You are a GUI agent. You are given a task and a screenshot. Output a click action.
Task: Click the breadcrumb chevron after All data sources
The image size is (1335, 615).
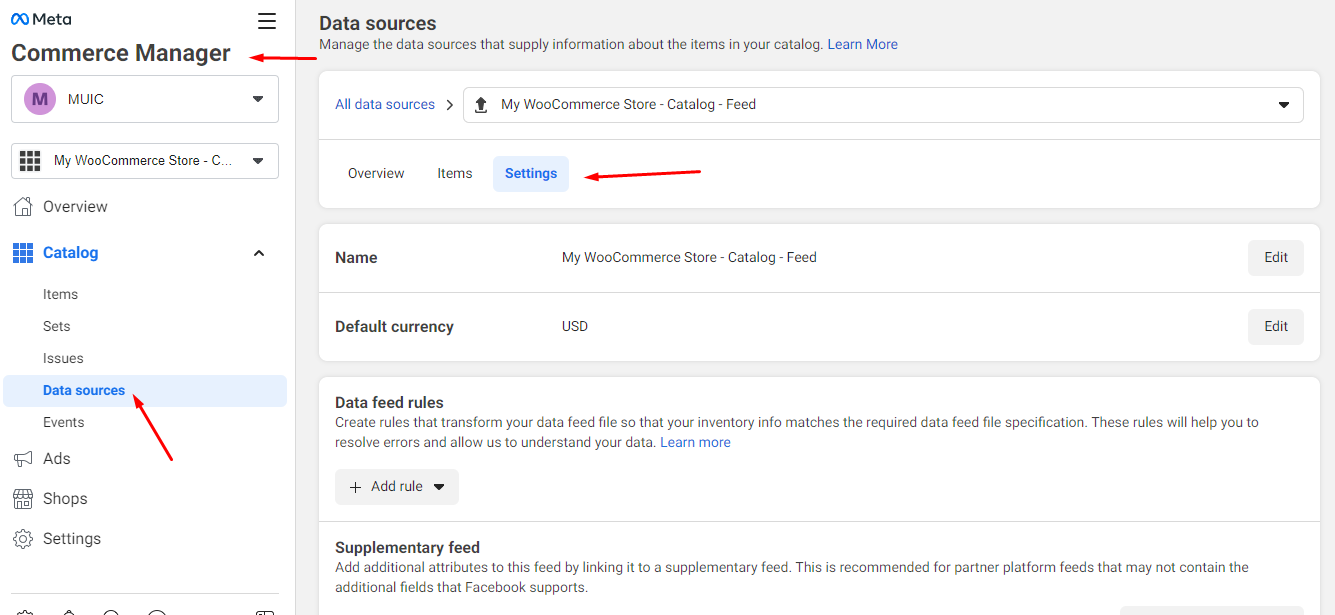point(450,104)
